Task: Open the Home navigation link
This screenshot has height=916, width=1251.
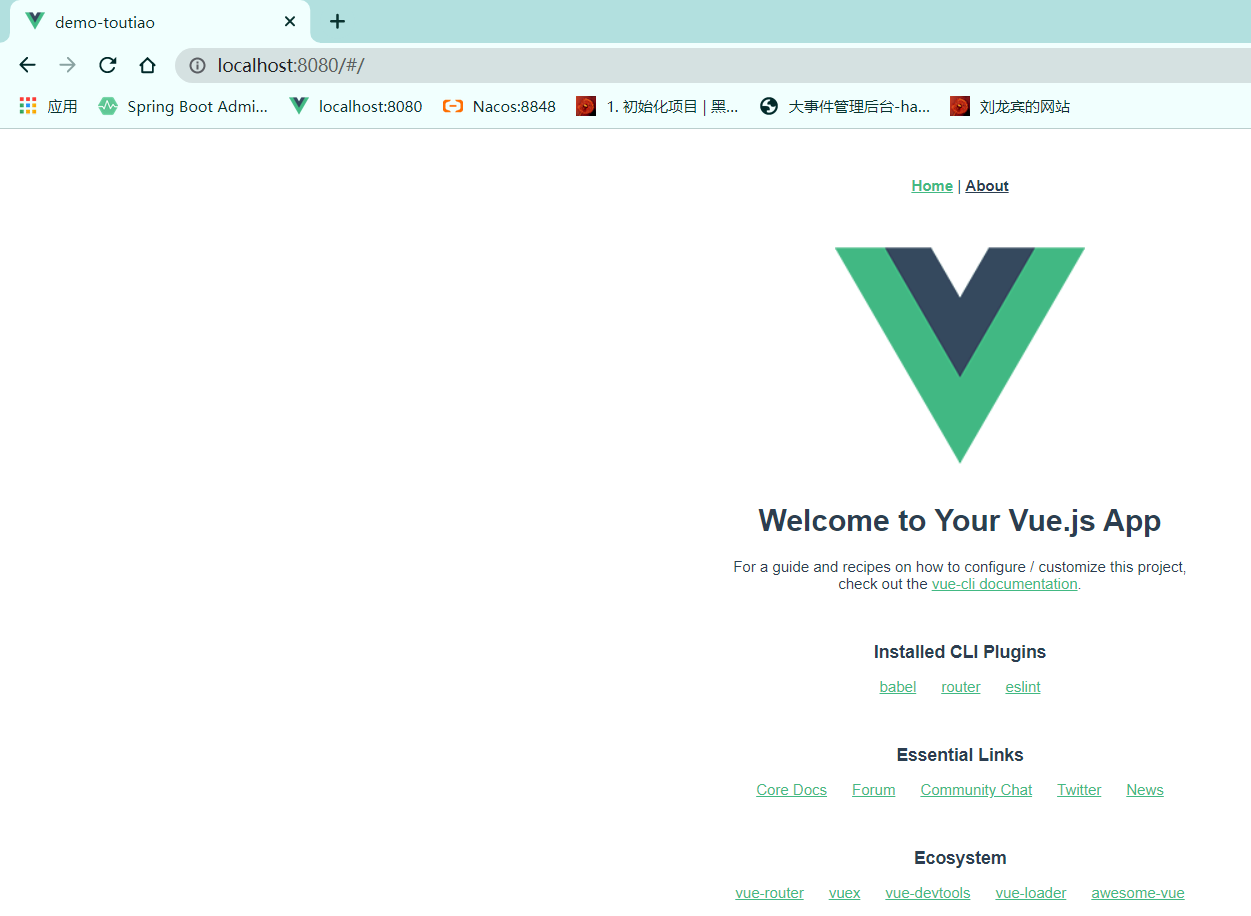Action: (932, 186)
